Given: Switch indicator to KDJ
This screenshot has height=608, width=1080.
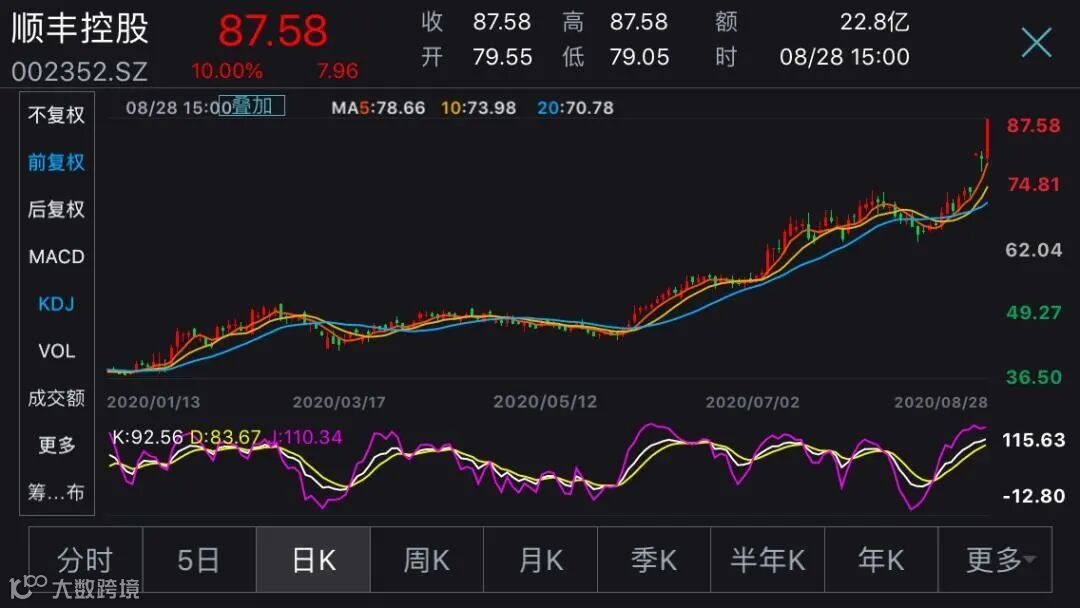Looking at the screenshot, I should 56,304.
